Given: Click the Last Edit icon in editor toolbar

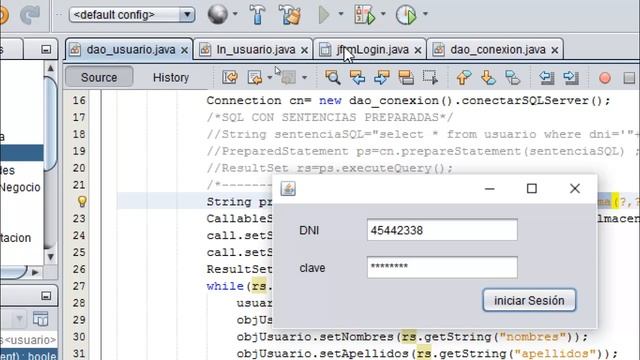Looking at the screenshot, I should click(x=230, y=77).
